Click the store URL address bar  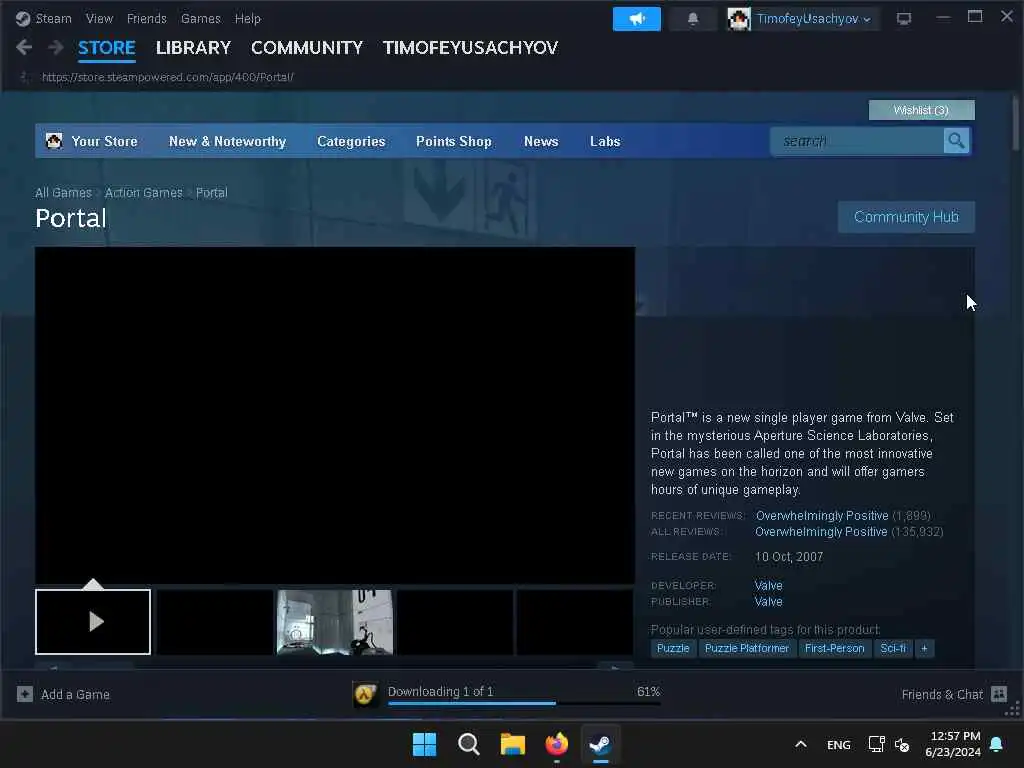[x=168, y=77]
